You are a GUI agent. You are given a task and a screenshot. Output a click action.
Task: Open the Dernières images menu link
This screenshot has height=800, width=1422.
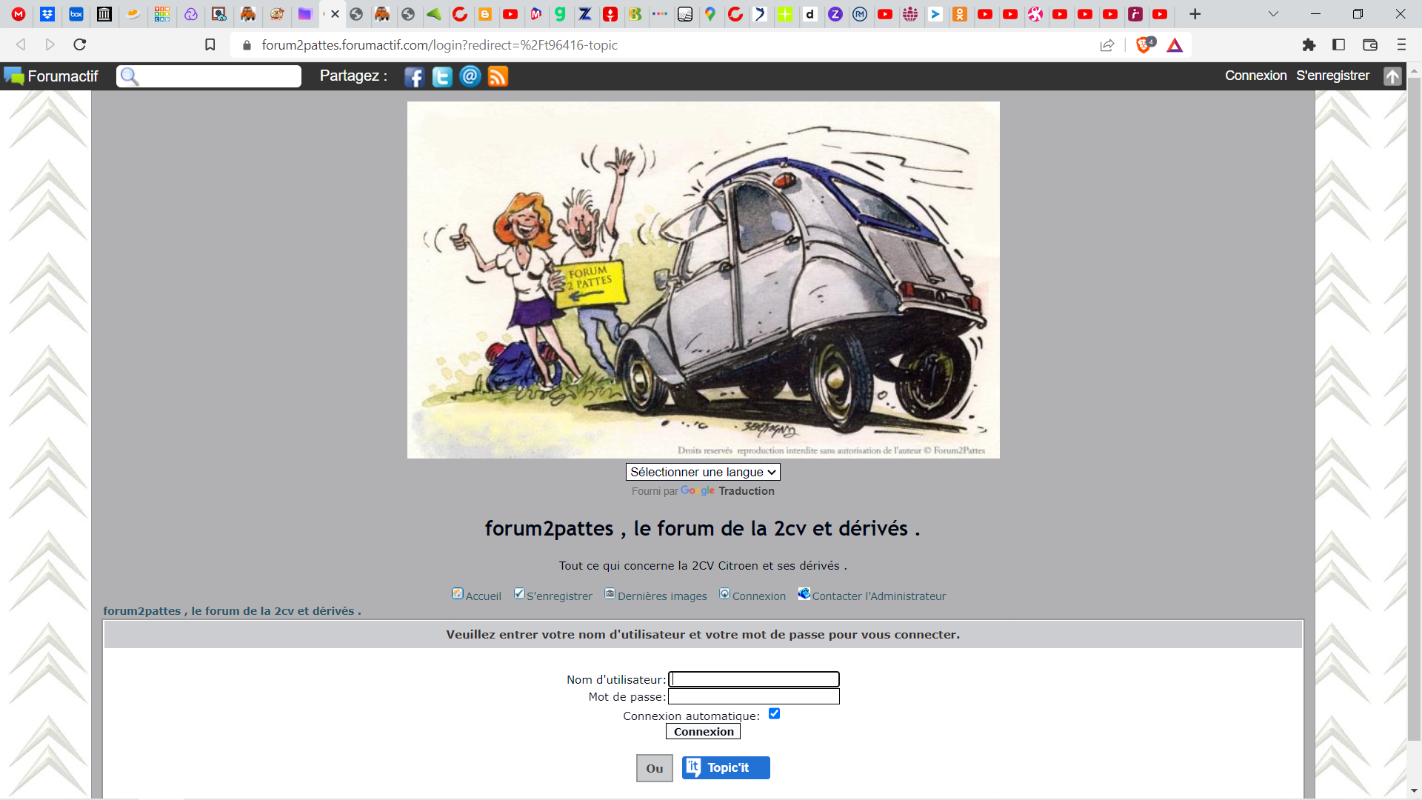tap(661, 596)
